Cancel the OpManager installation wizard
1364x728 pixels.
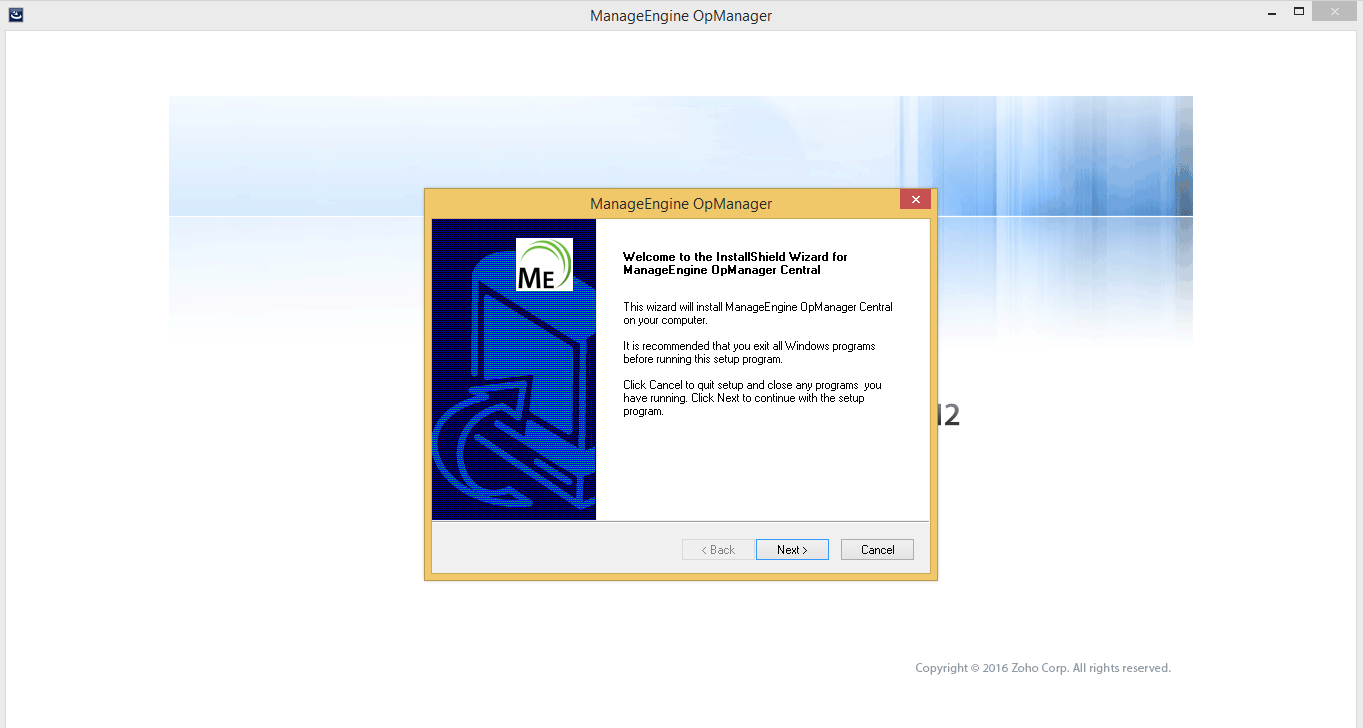[x=877, y=549]
